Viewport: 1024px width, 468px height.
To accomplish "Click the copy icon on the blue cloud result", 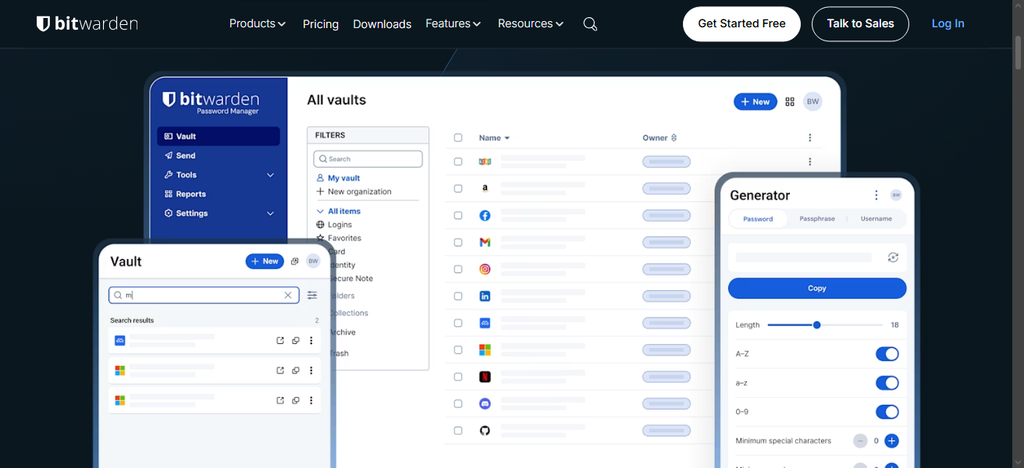I will [x=295, y=341].
